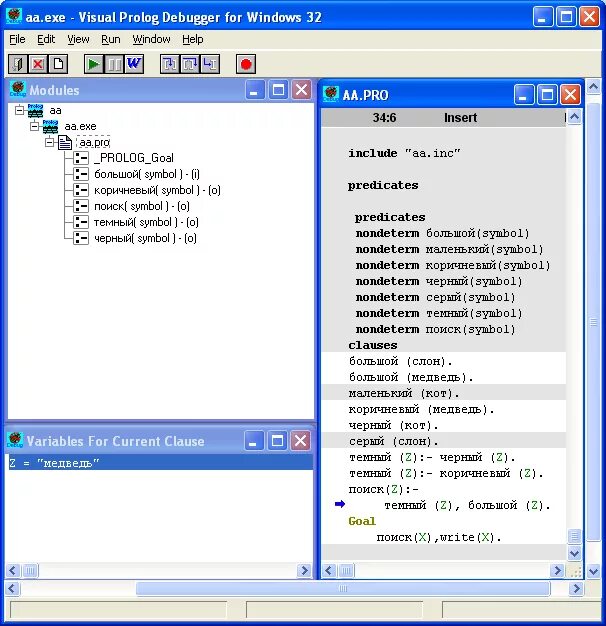Click AA.PRO vertical scrollbar thumb
606x626 pixels.
click(x=574, y=536)
